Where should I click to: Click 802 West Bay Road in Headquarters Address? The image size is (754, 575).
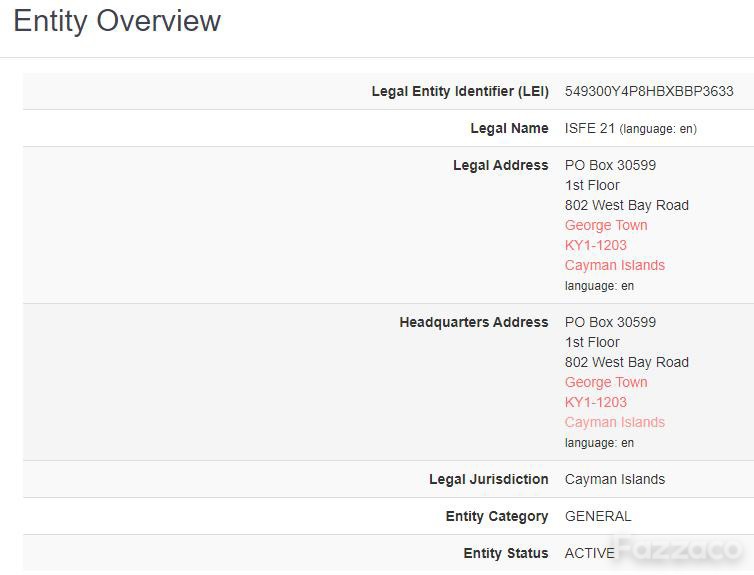pos(627,362)
